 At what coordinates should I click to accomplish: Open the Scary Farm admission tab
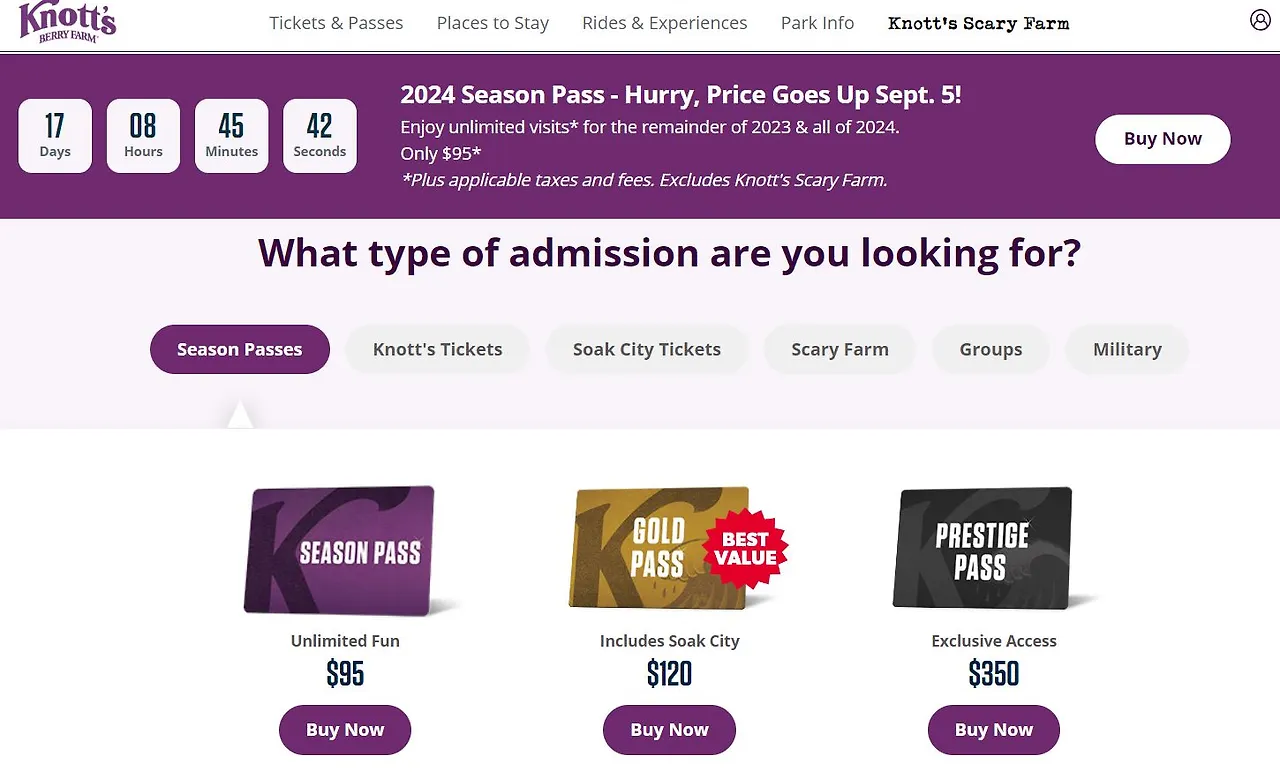(839, 349)
